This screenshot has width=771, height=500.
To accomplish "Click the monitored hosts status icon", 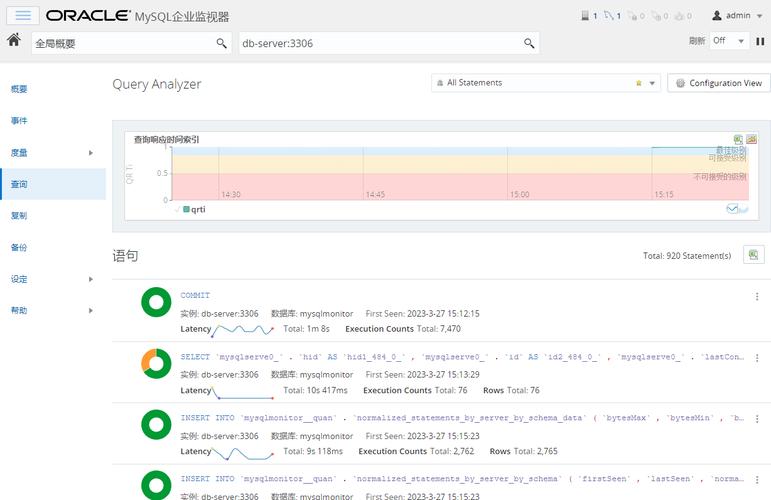I will (x=585, y=16).
